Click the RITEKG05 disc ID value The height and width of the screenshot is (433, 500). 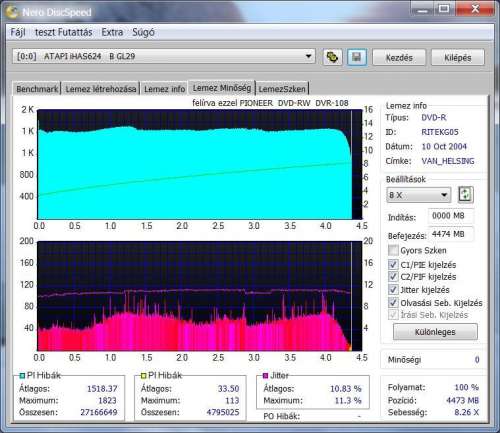(x=440, y=132)
